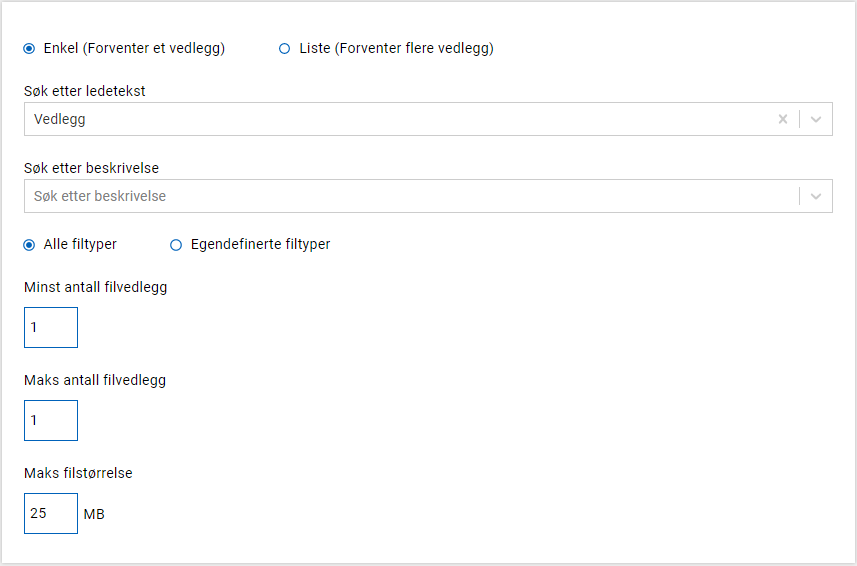Click the Minst antall filvedlegg label
857x566 pixels.
(95, 287)
